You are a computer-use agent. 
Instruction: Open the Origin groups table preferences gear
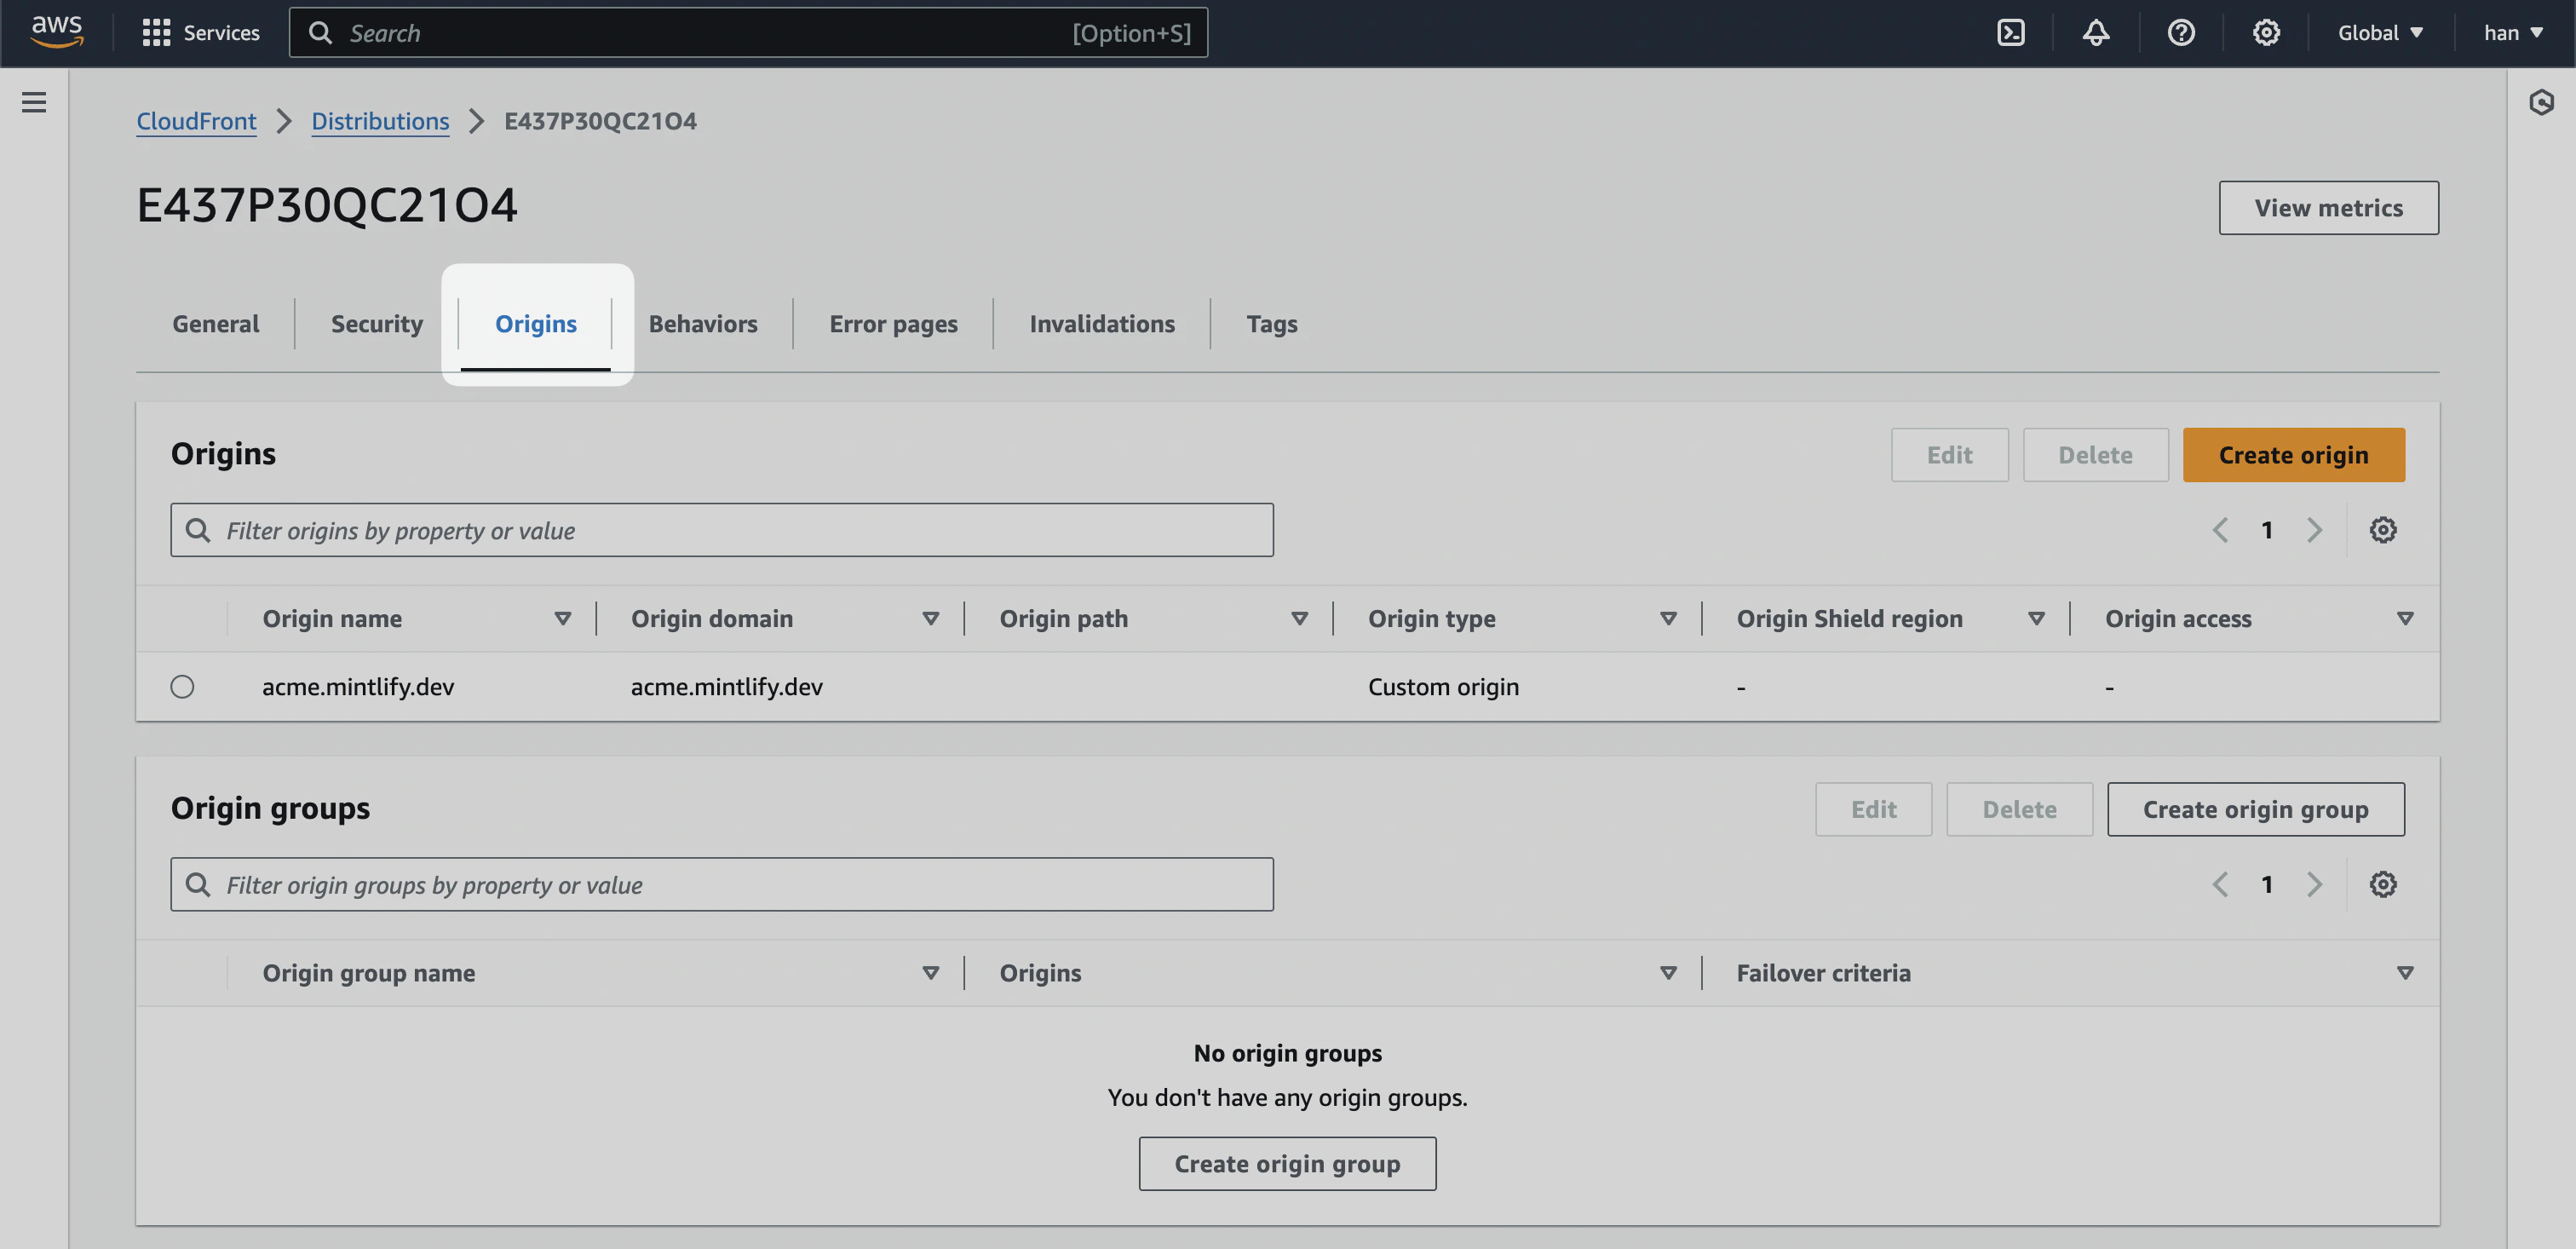tap(2384, 884)
